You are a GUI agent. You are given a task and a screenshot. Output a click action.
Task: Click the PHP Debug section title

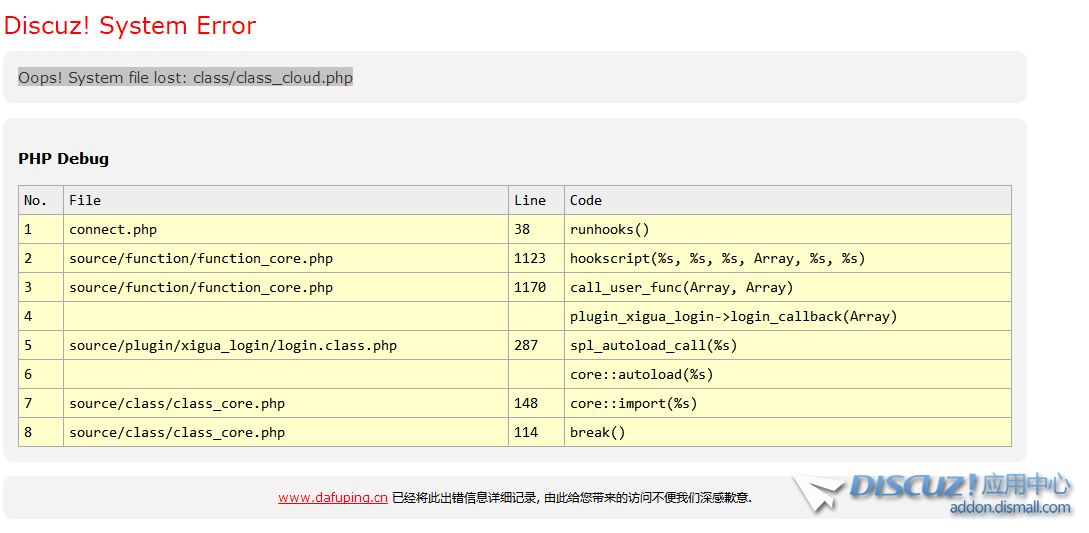pos(63,158)
